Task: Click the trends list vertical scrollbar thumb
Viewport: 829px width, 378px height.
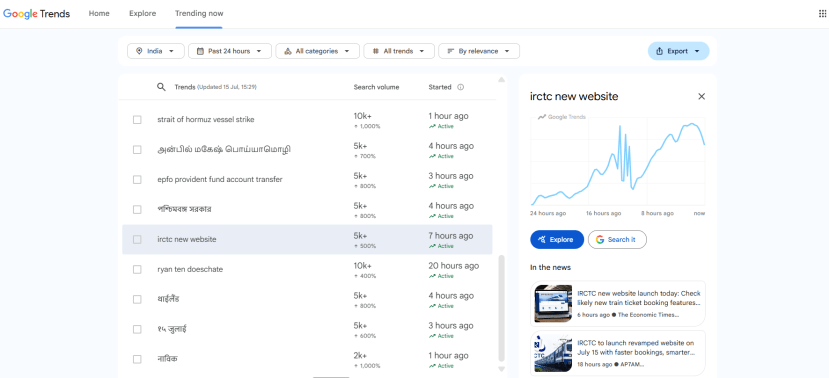Action: [501, 308]
